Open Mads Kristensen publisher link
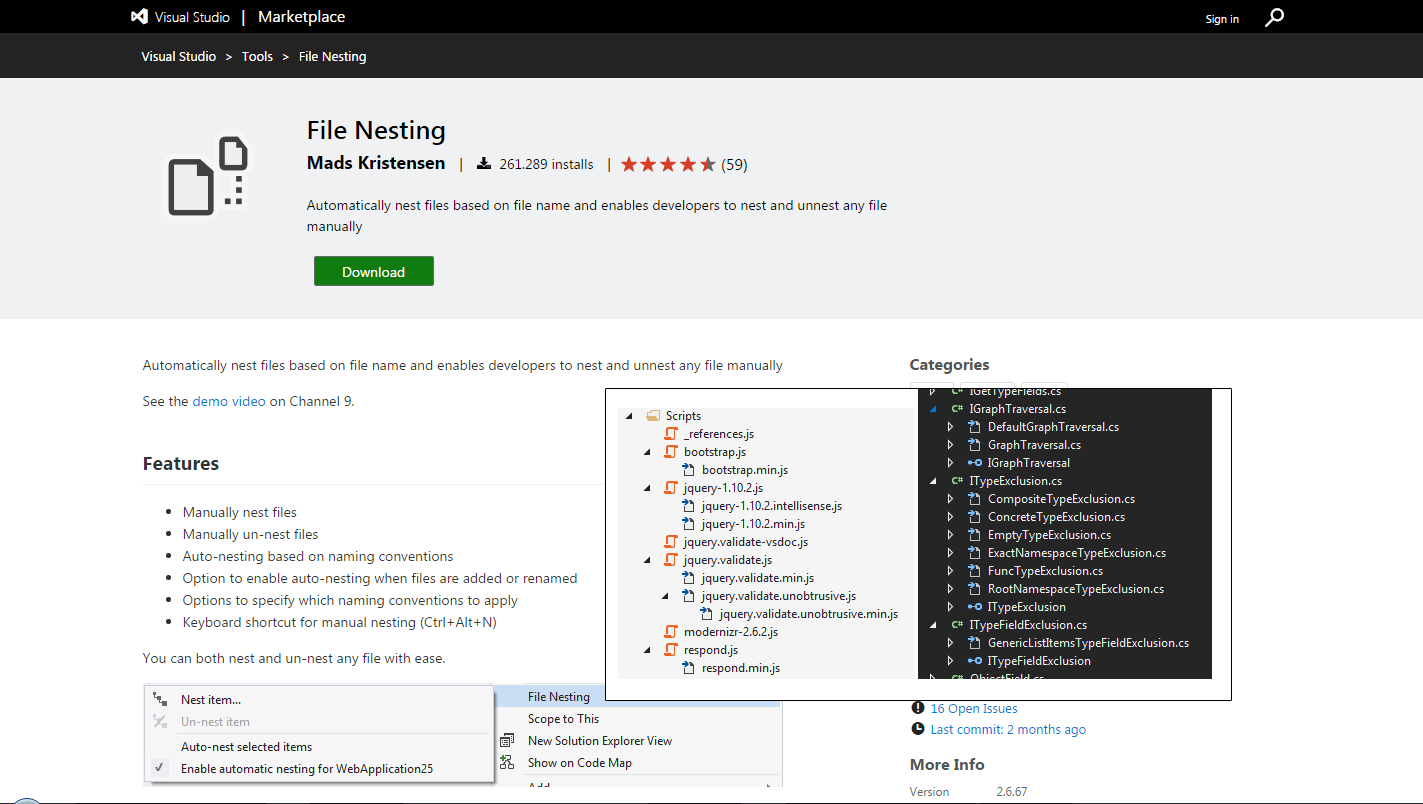The image size is (1423, 804). pyautogui.click(x=376, y=163)
